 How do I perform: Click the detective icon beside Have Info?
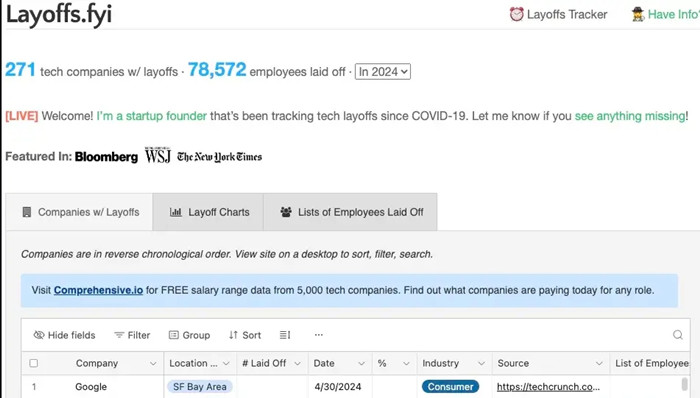(x=638, y=14)
